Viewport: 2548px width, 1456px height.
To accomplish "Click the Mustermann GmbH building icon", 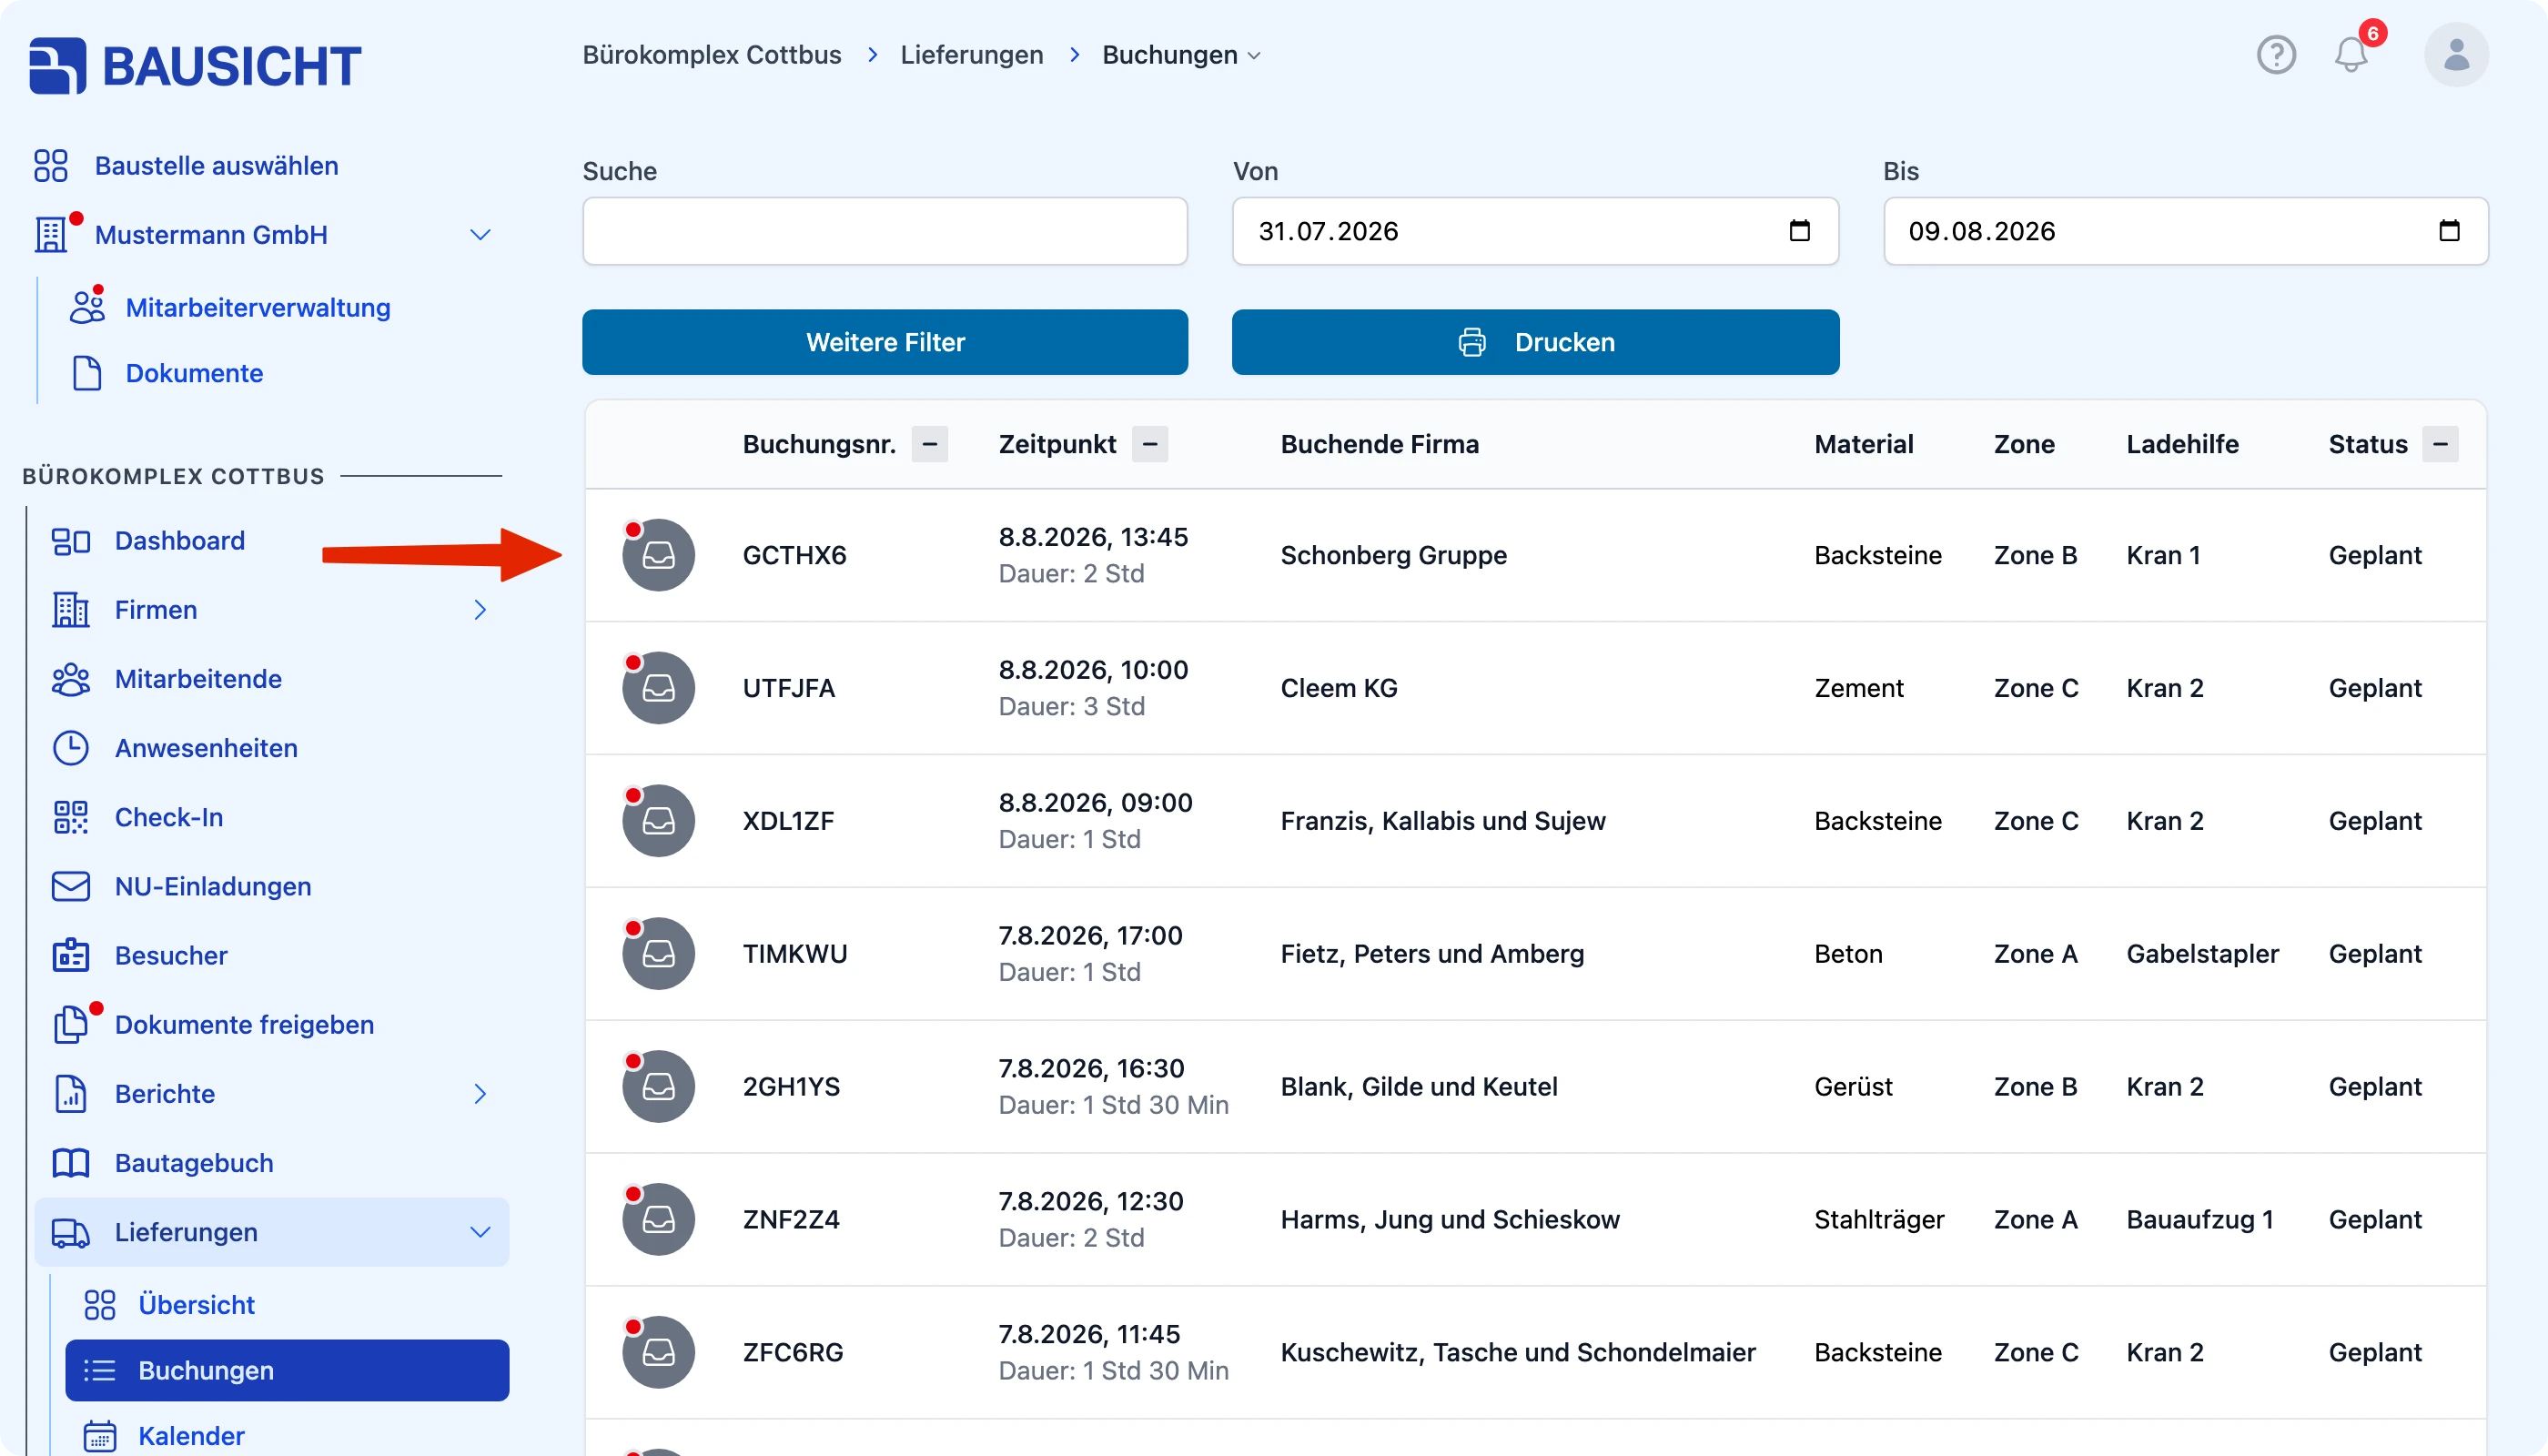I will tap(51, 235).
